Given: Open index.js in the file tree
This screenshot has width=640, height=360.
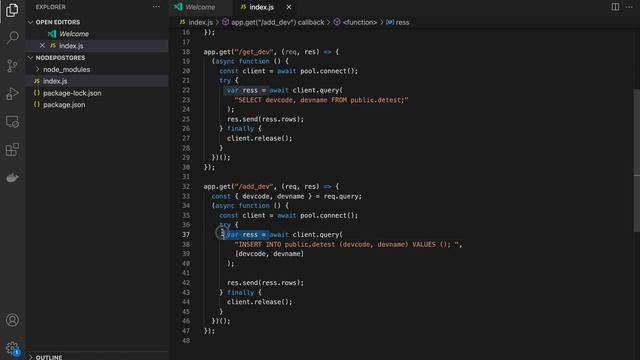Looking at the screenshot, I should pyautogui.click(x=55, y=81).
